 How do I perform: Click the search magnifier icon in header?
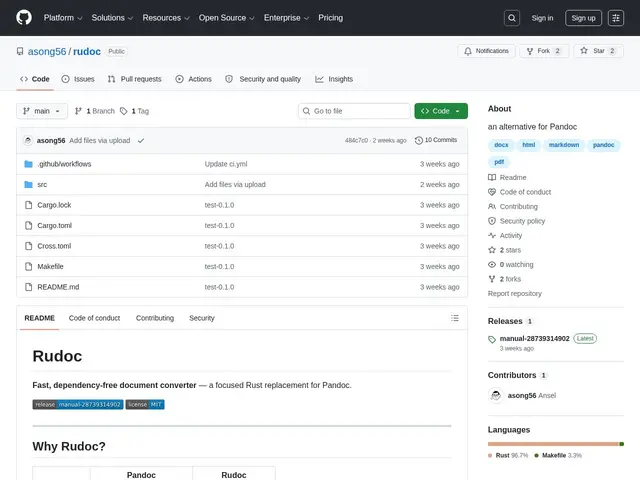point(512,18)
